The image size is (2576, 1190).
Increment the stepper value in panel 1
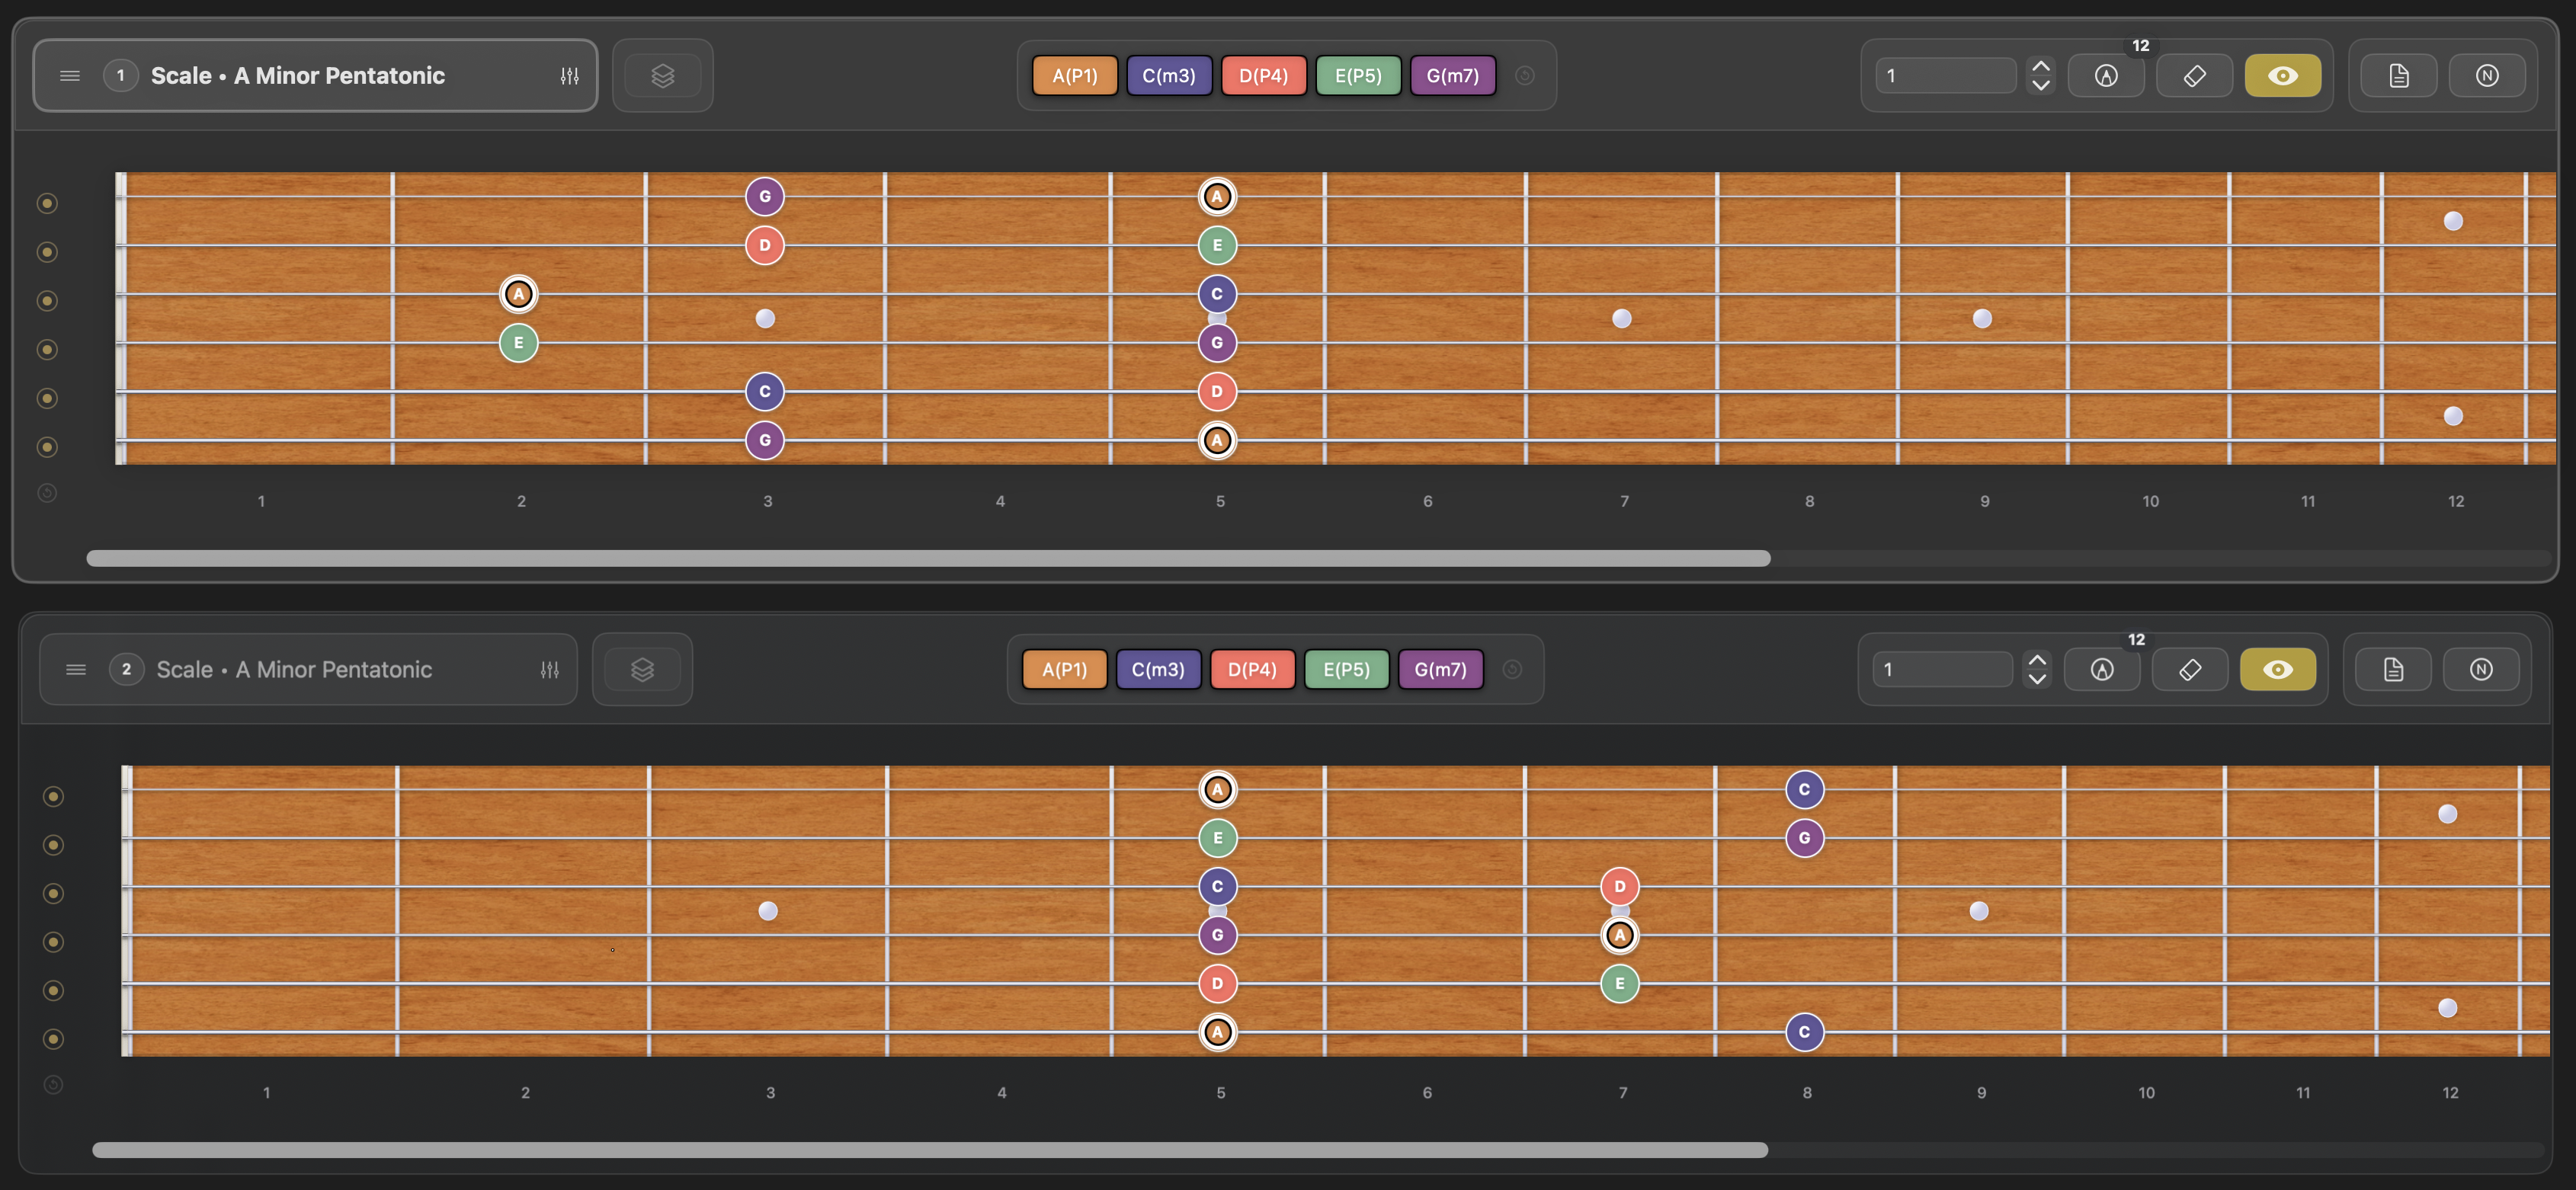[x=2041, y=66]
